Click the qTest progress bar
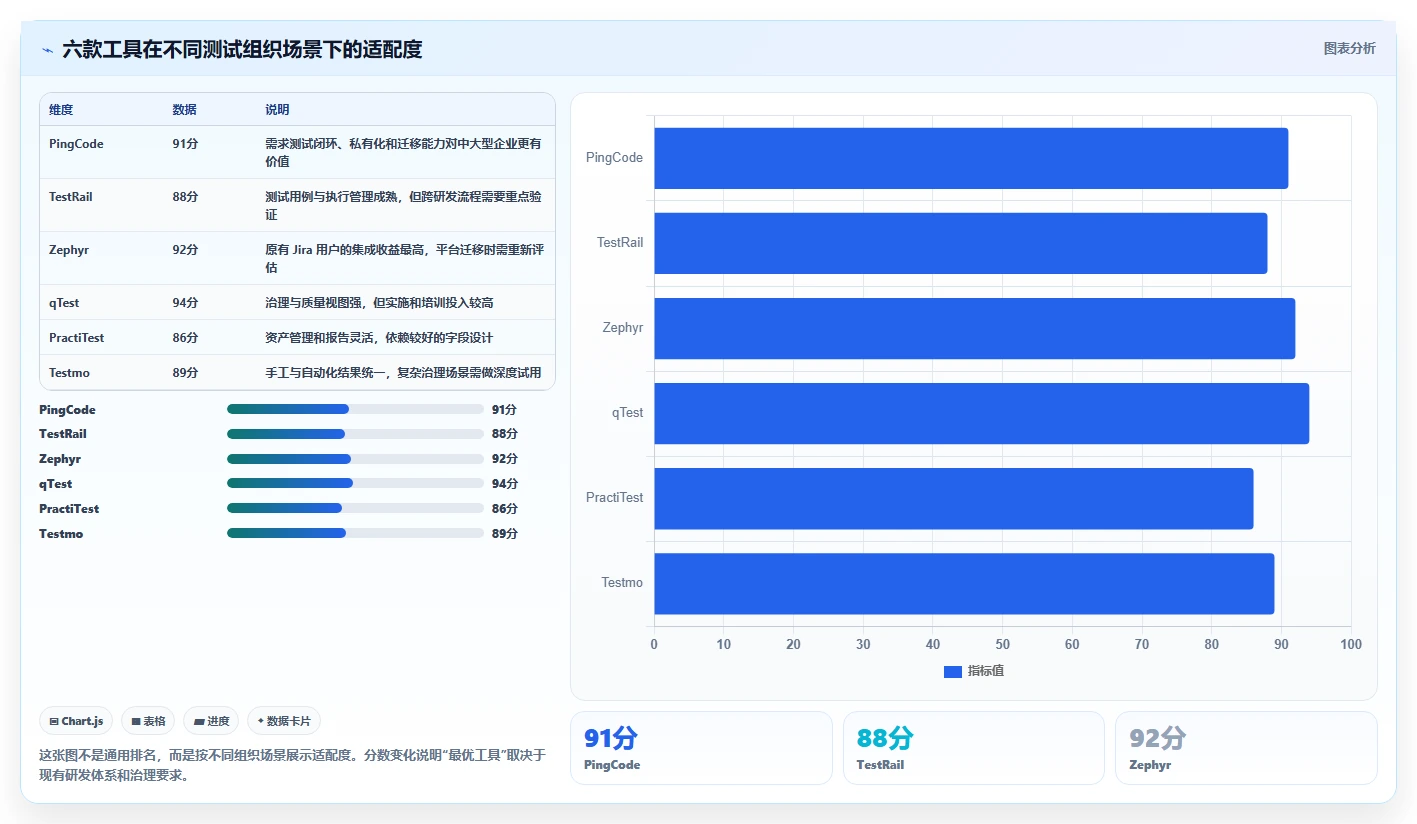Viewport: 1417px width, 824px height. pos(355,483)
